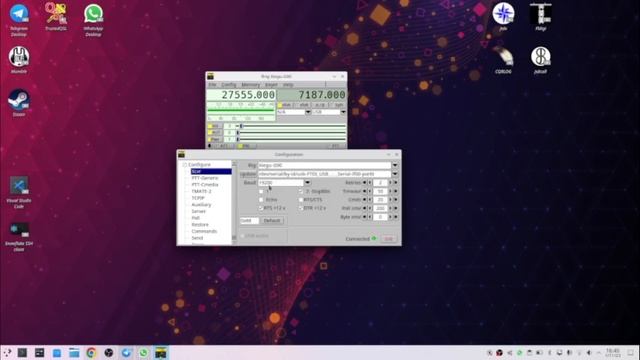Click the Vol slider in flrig
Viewport: 640px width, 360px height.
[291, 126]
